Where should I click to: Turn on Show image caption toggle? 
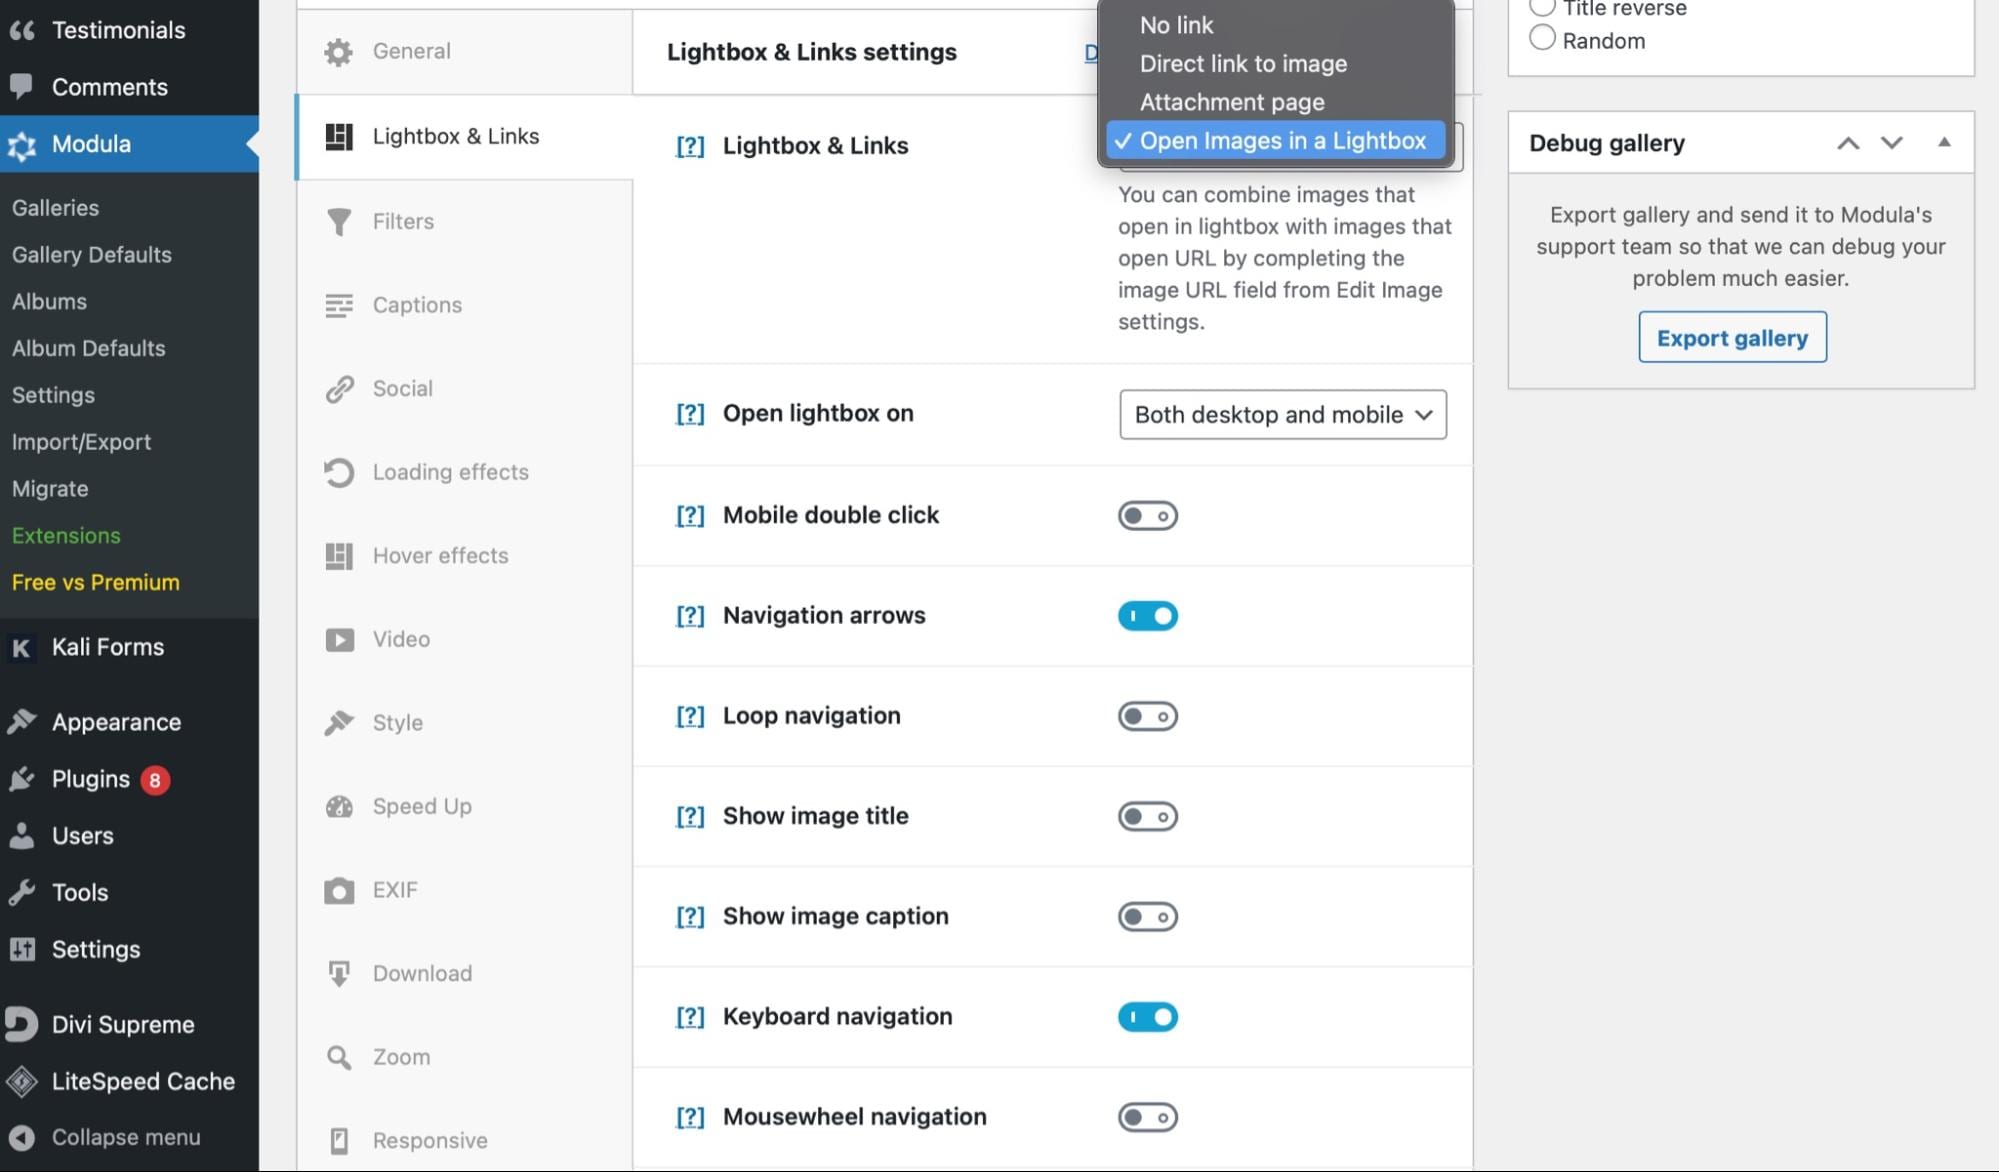tap(1147, 917)
